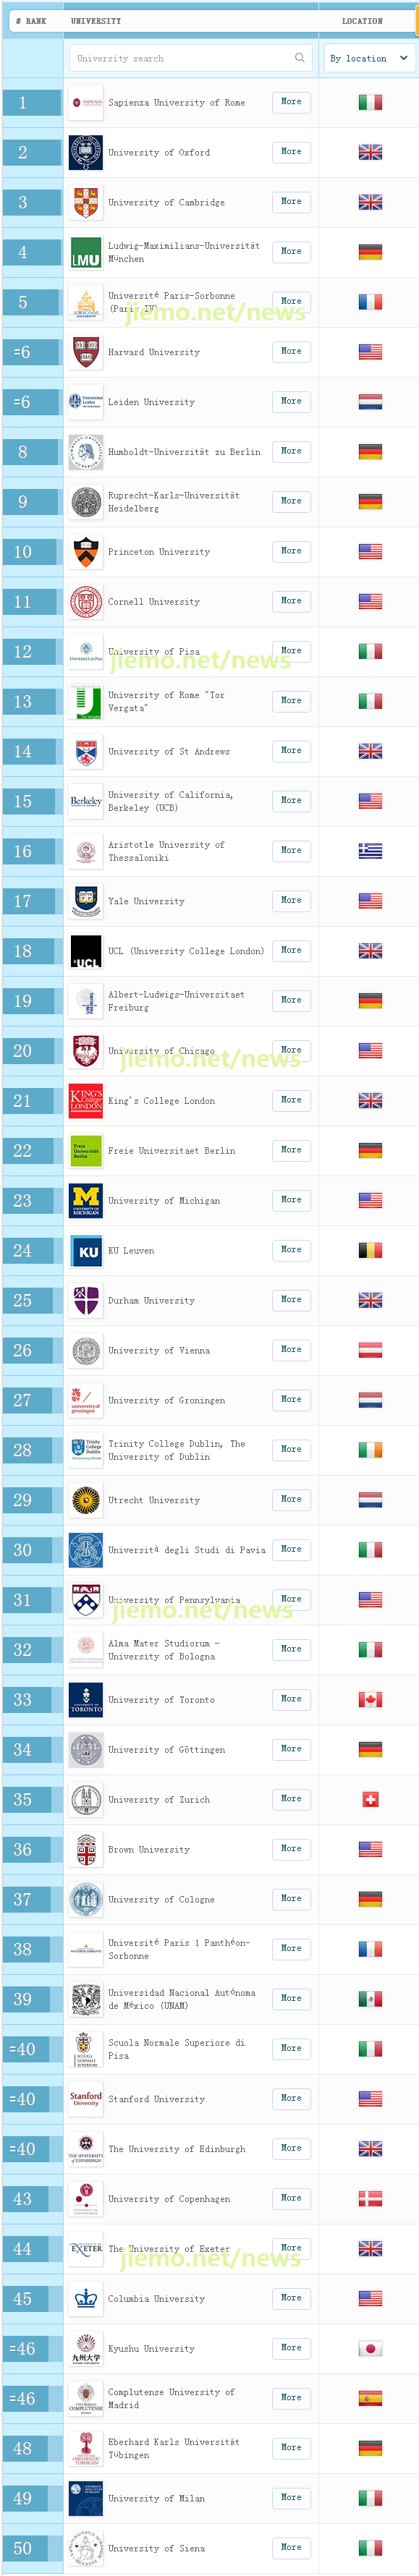The image size is (419, 2576).
Task: Open the By location dropdown
Action: tap(368, 58)
